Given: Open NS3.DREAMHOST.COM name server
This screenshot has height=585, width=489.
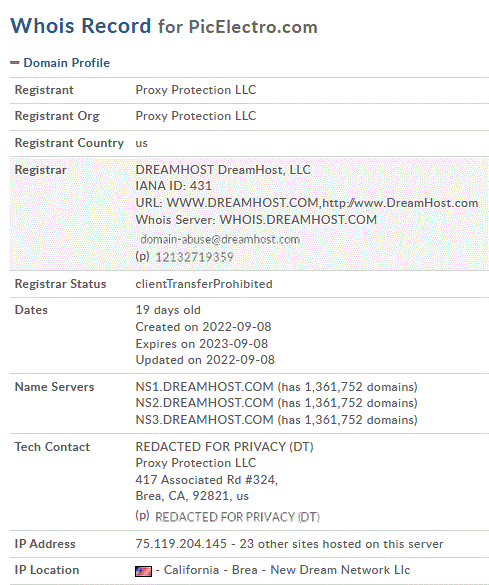Looking at the screenshot, I should coord(204,420).
